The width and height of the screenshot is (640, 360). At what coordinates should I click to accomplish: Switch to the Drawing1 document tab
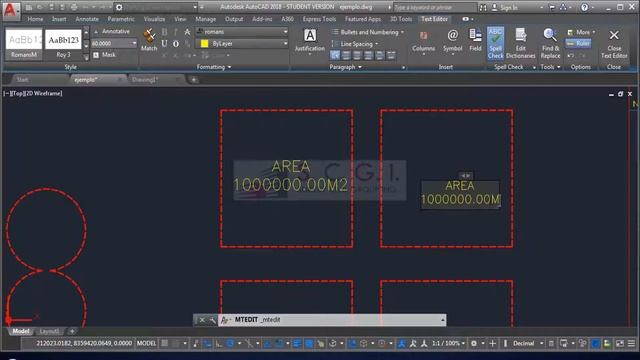144,80
